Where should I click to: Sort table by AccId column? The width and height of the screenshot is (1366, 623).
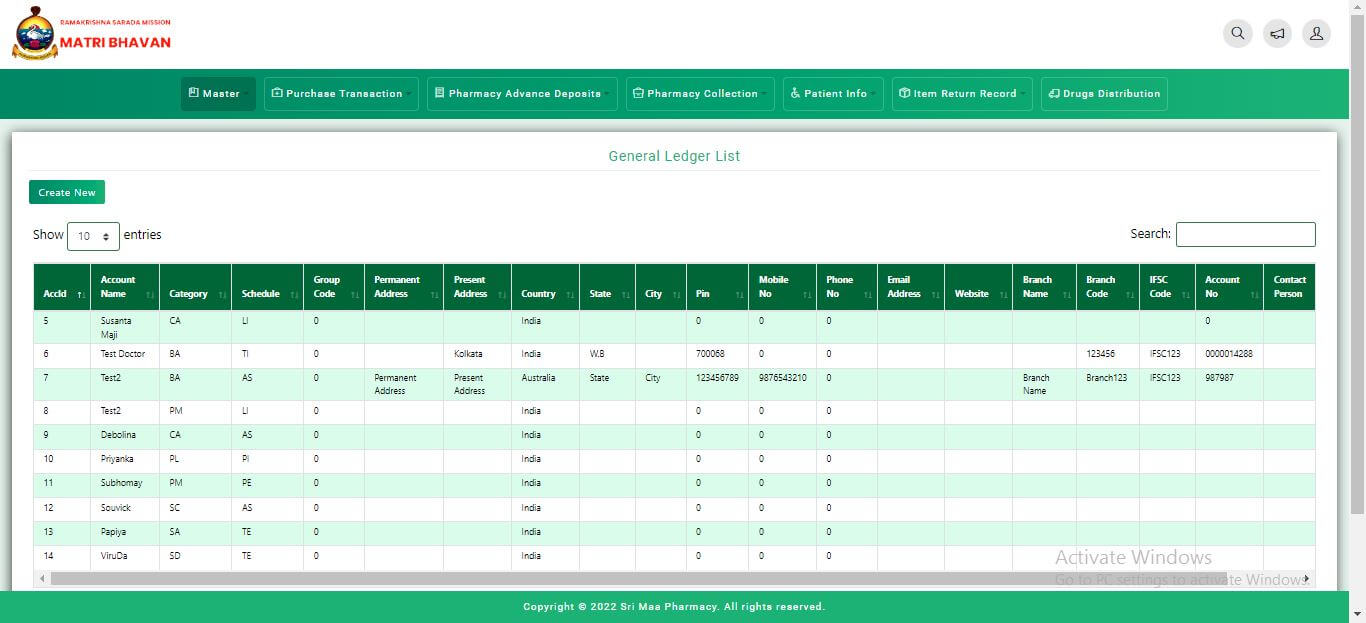point(62,287)
